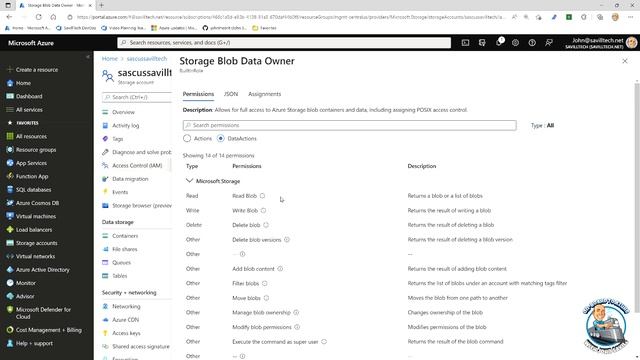
Task: Click the info icon next to Move blobs
Action: [x=266, y=298]
